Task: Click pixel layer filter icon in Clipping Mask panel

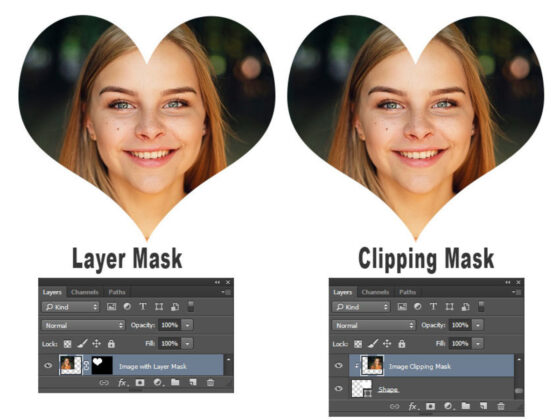Action: [402, 307]
